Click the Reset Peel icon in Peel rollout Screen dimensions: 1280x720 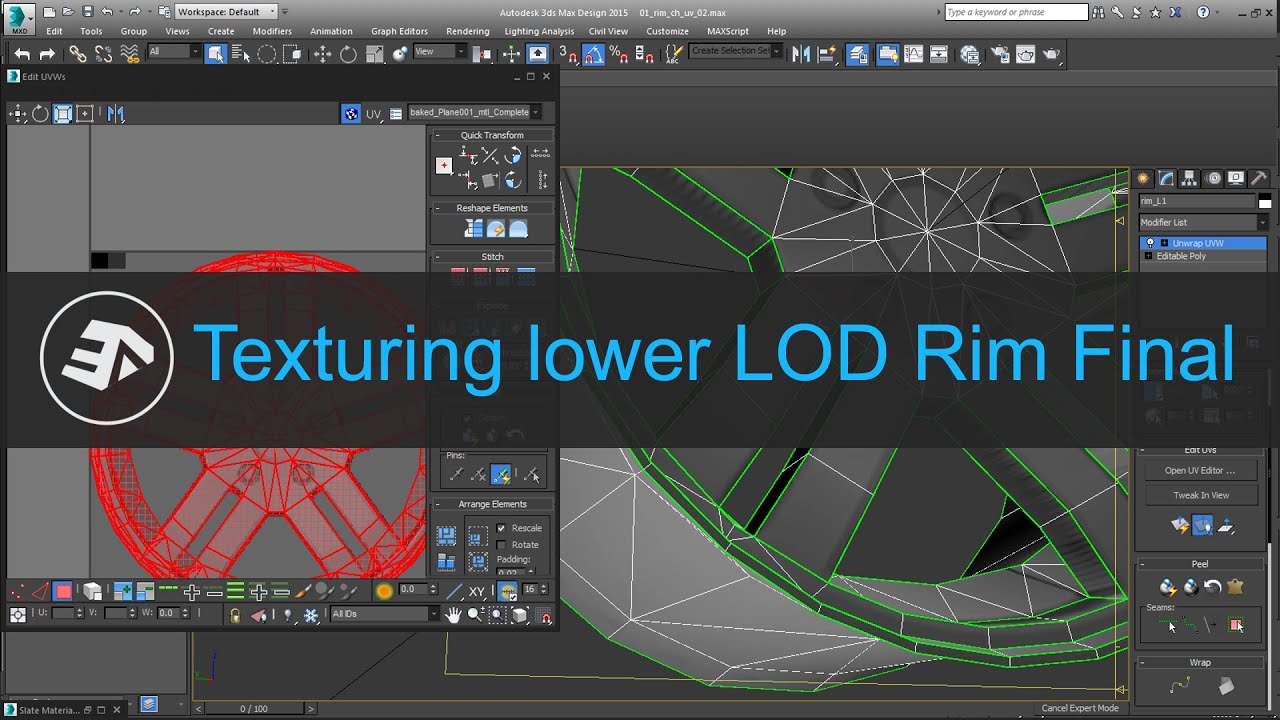coord(1212,587)
